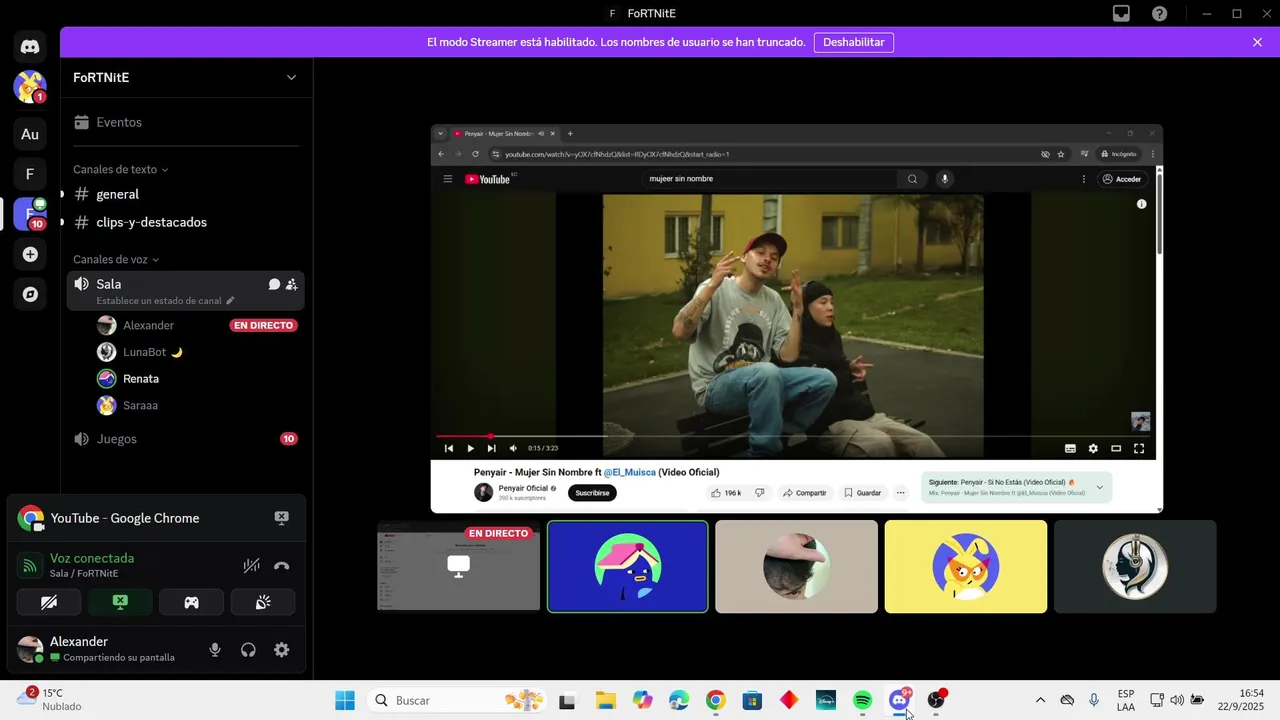Collapse the Canales de texto category
Screen dimensions: 1280x720
pyautogui.click(x=120, y=169)
